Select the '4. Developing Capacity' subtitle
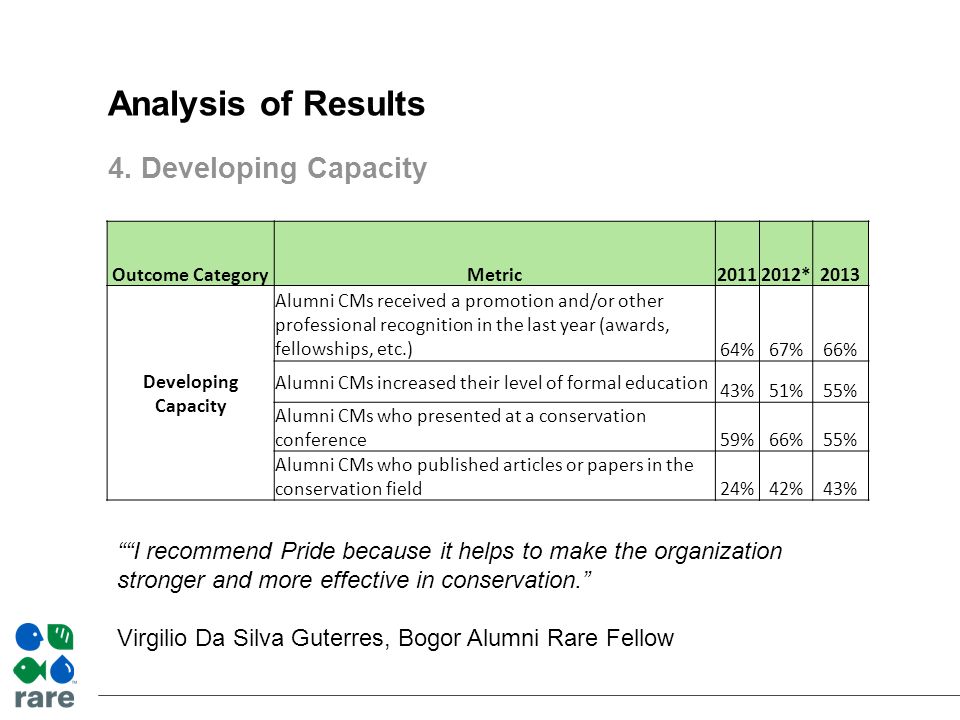 click(268, 168)
